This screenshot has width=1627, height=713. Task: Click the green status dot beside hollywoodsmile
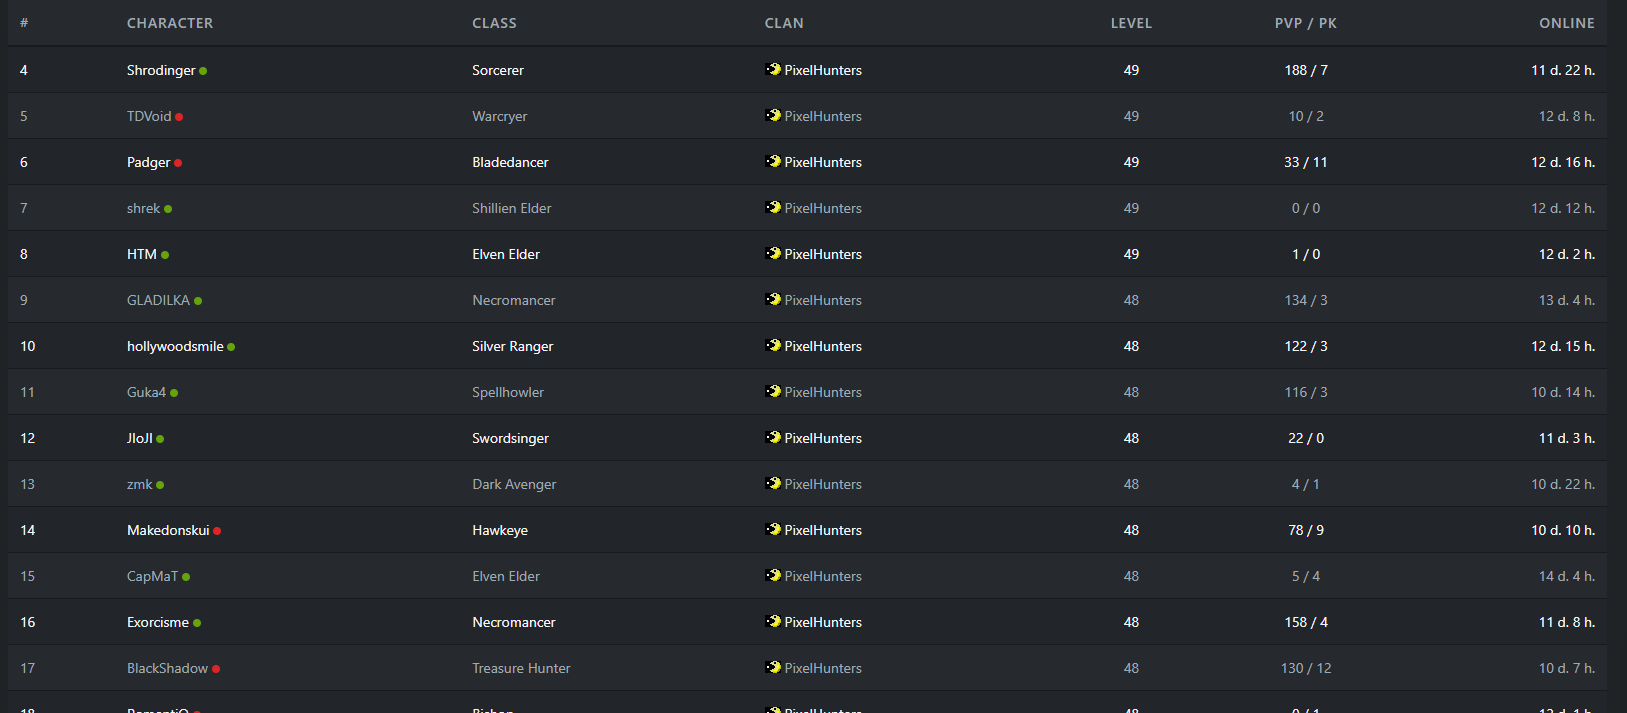[x=231, y=347]
